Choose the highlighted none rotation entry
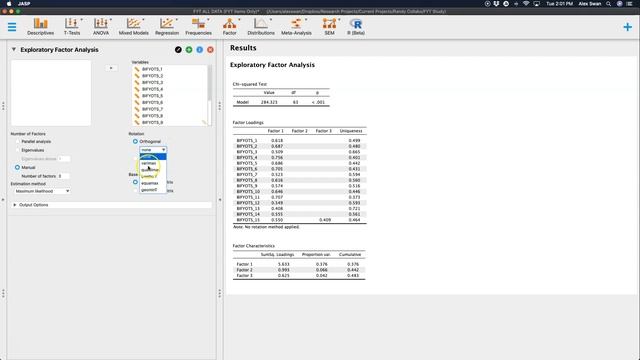Viewport: 640px width, 360px height. tap(153, 157)
